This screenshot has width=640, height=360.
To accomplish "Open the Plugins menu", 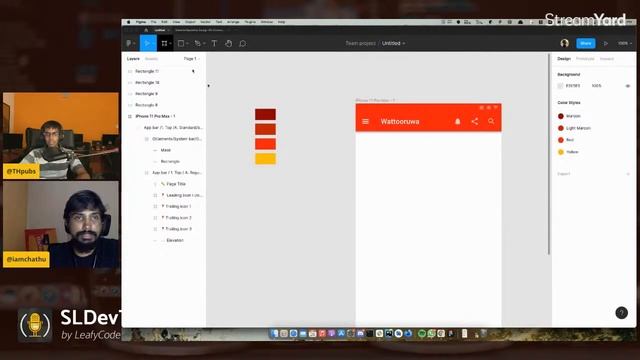I will [x=250, y=22].
